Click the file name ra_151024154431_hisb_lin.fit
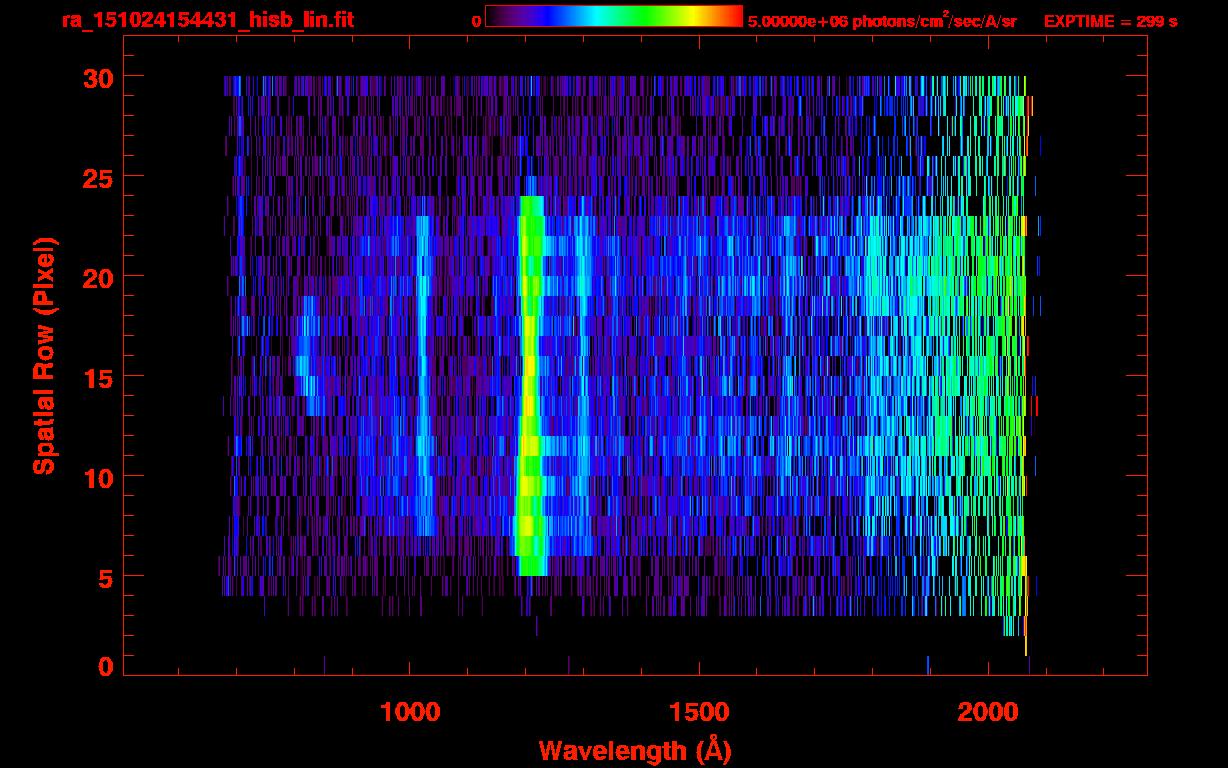 coord(207,20)
